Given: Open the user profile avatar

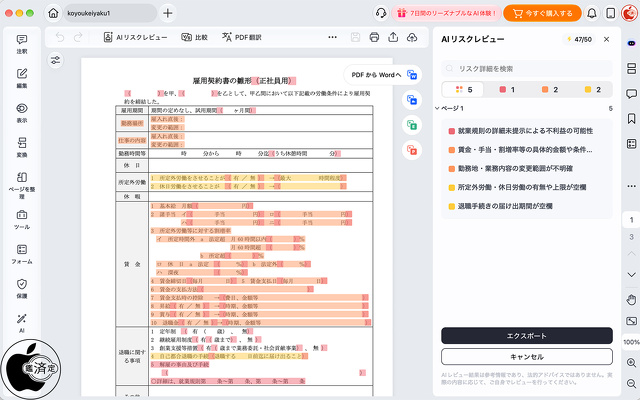Looking at the screenshot, I should [x=630, y=13].
